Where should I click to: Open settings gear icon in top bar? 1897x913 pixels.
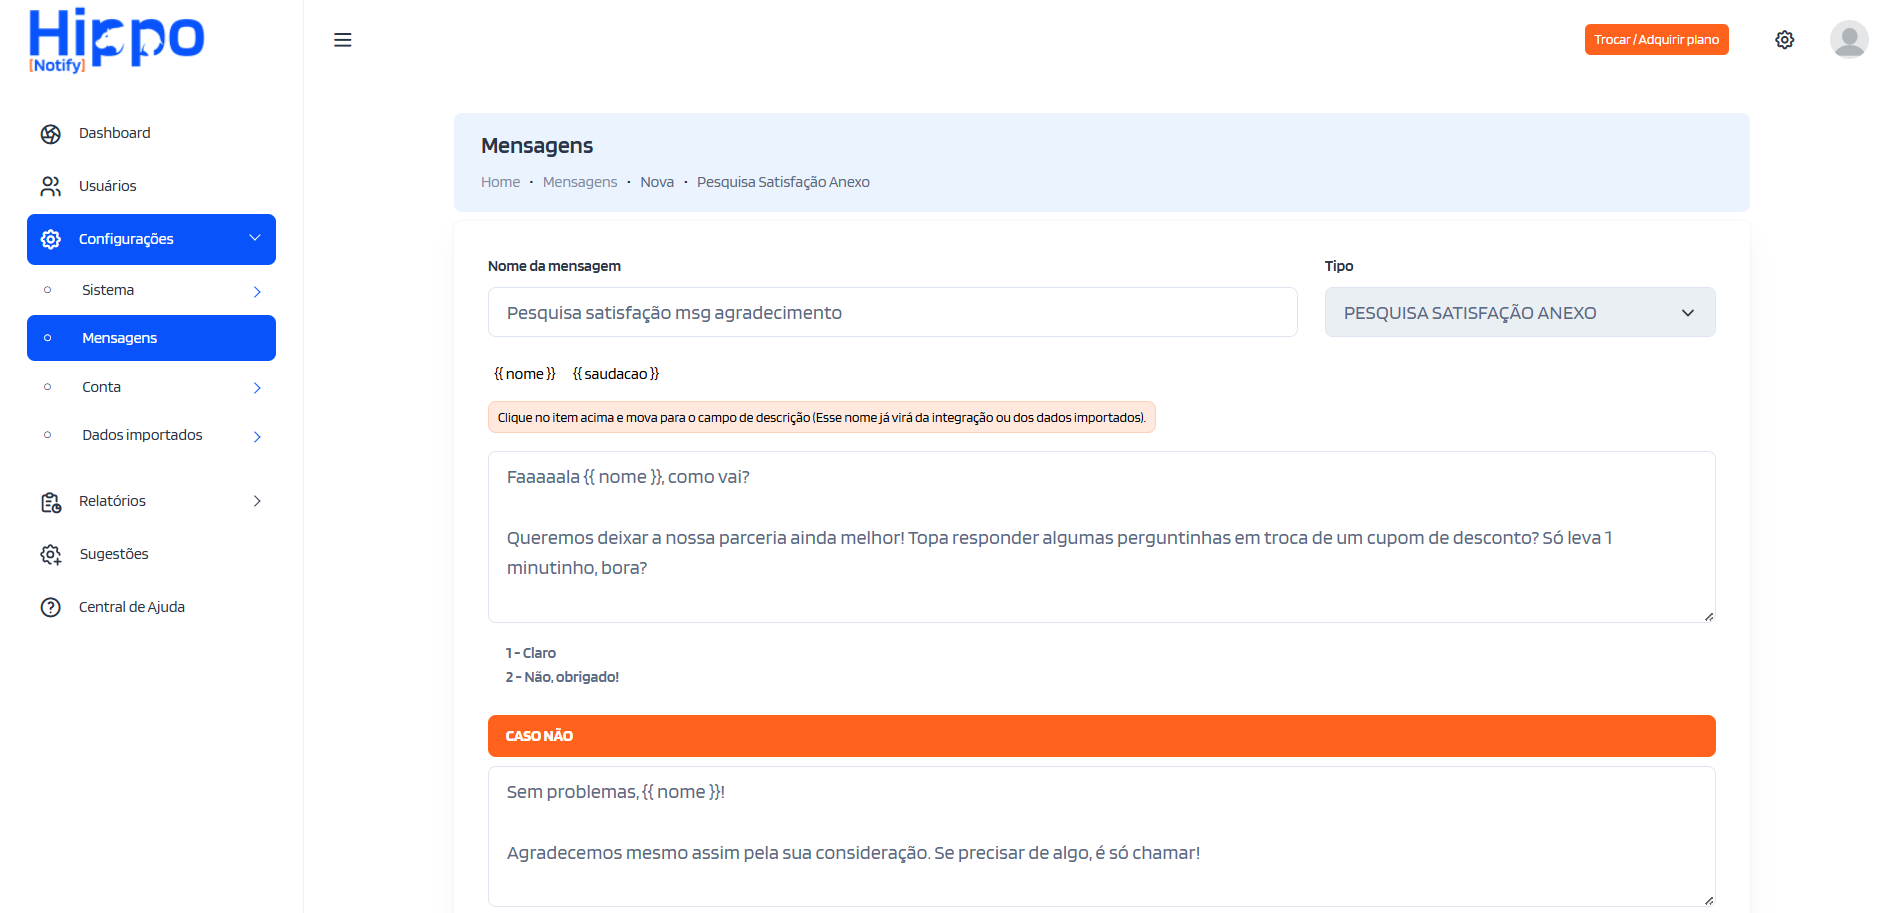coord(1784,40)
